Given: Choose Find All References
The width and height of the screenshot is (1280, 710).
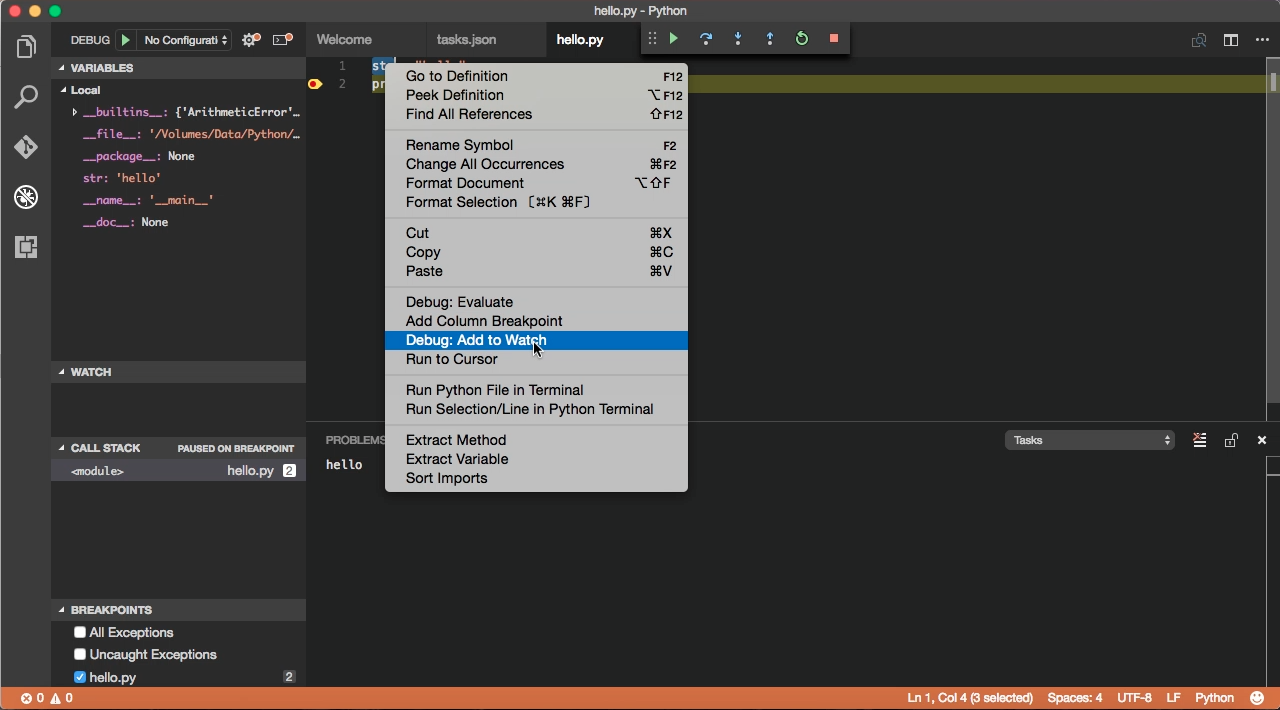Looking at the screenshot, I should (x=536, y=114).
